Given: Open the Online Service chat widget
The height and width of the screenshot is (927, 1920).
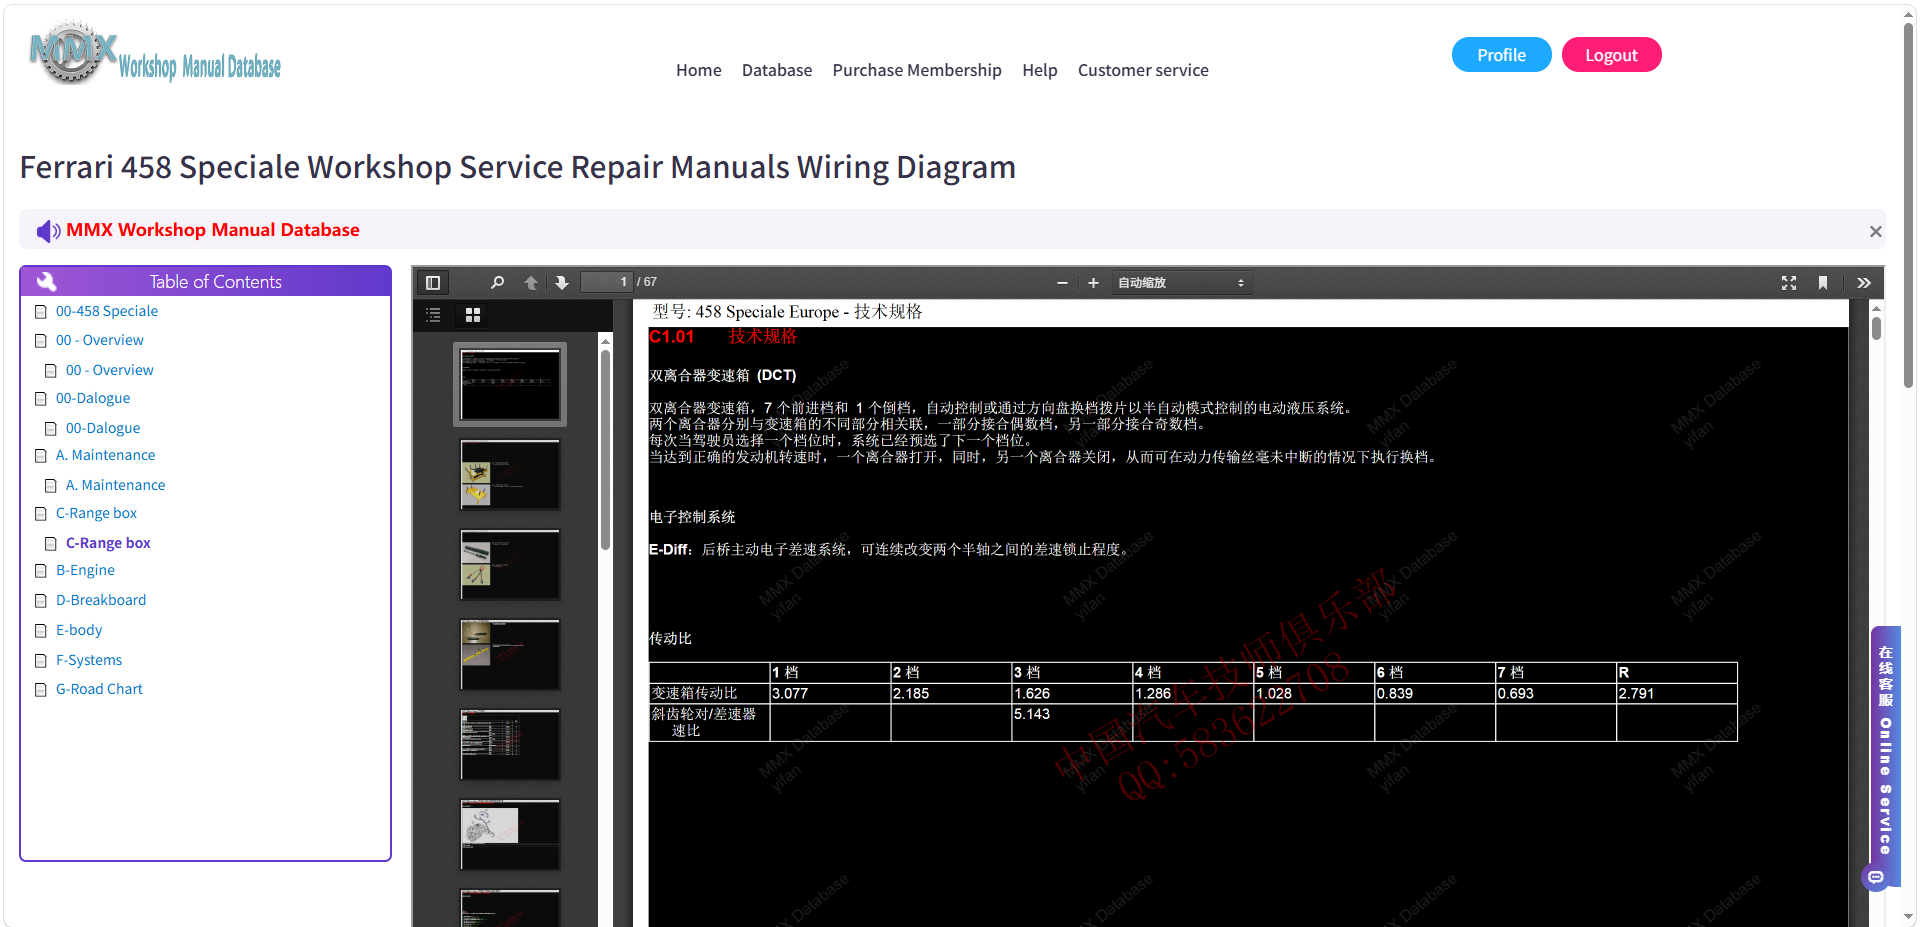Looking at the screenshot, I should click(x=1884, y=755).
